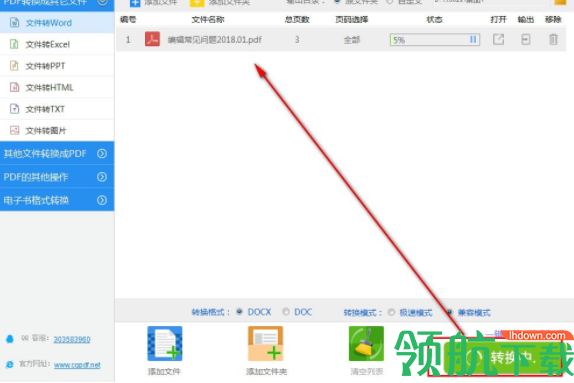Click the orange browse folder icon top right

coord(560,2)
